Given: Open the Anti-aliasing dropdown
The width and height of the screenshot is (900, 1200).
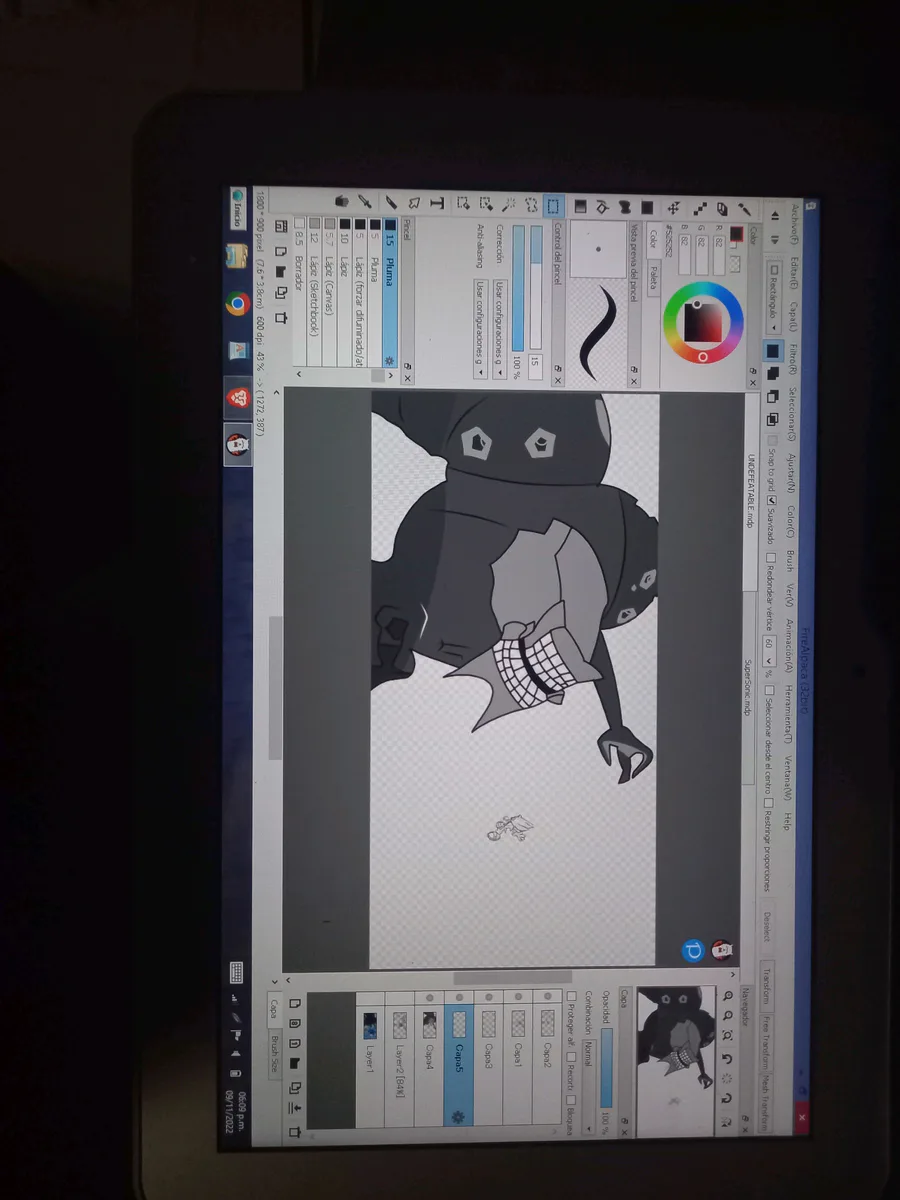Looking at the screenshot, I should point(481,330).
